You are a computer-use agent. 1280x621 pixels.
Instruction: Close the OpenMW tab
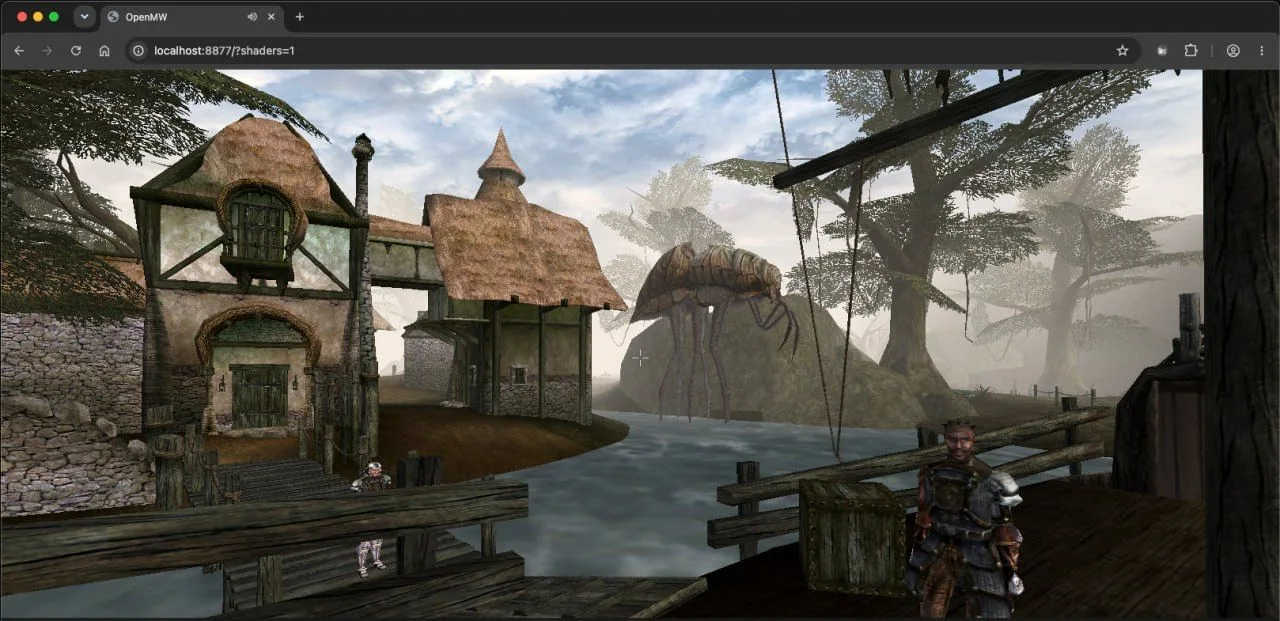[x=271, y=17]
